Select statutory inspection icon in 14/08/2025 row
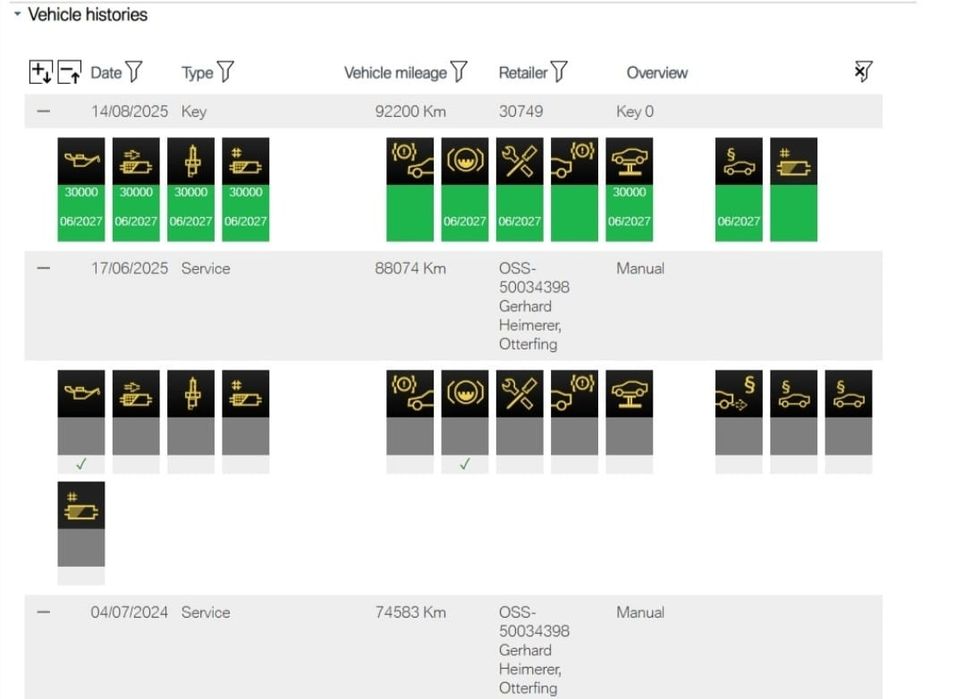Viewport: 964px width, 699px height. tap(739, 161)
